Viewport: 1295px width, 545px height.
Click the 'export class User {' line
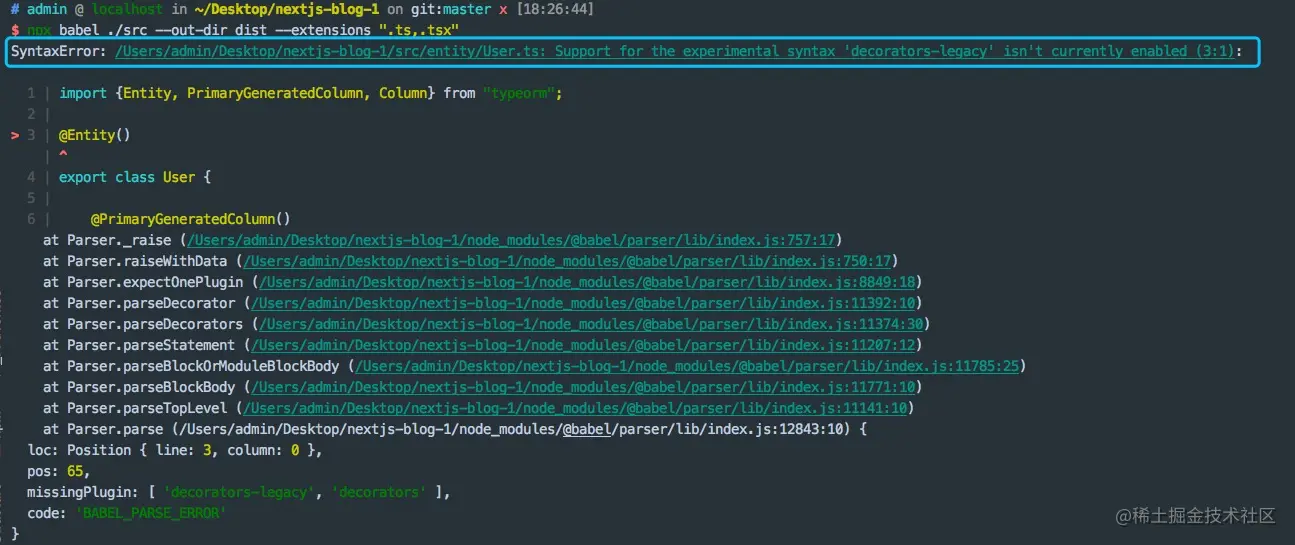[135, 177]
